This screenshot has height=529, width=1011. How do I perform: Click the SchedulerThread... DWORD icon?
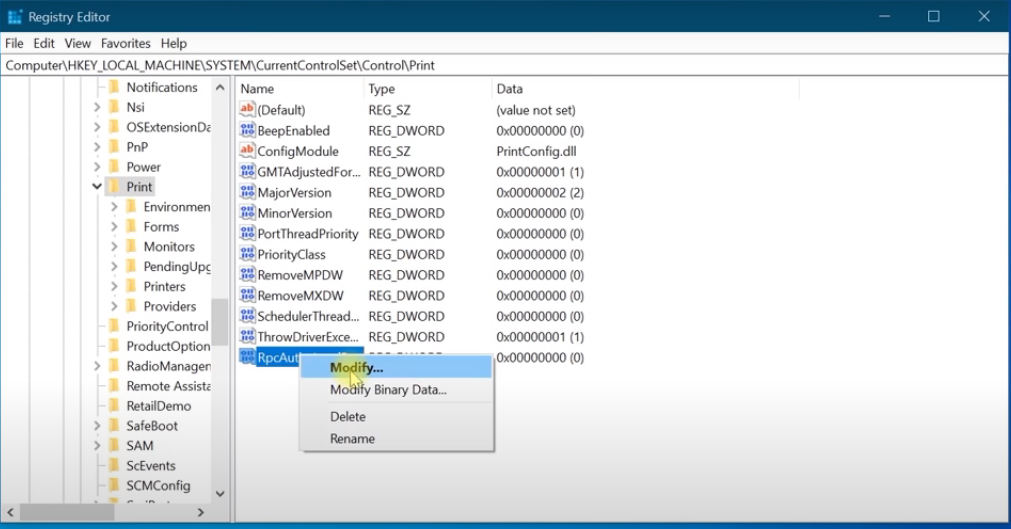pyautogui.click(x=247, y=316)
